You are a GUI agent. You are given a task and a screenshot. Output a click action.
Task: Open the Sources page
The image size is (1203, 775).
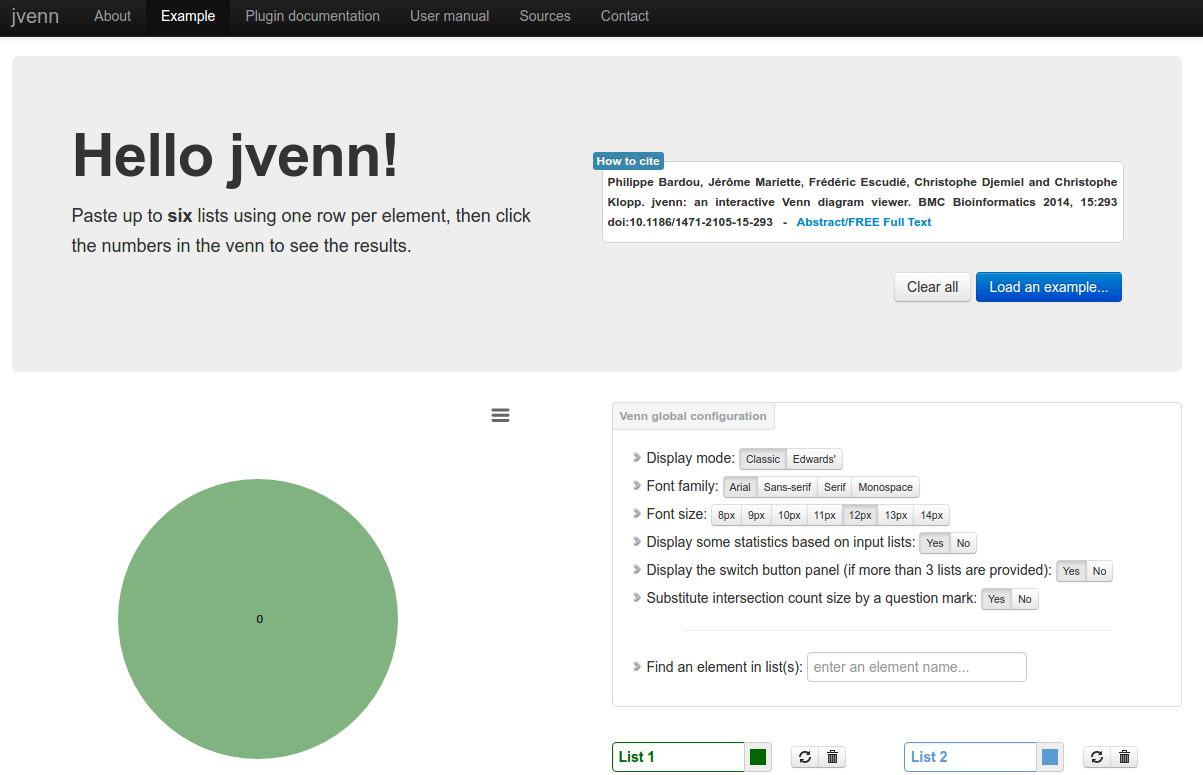(x=545, y=16)
